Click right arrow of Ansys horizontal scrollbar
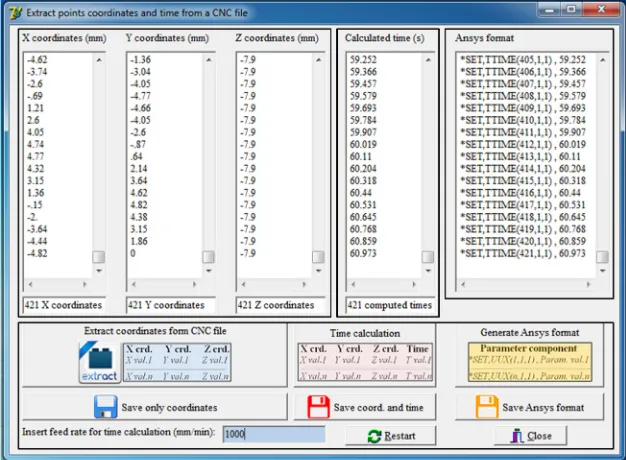626x460 pixels. 588,284
